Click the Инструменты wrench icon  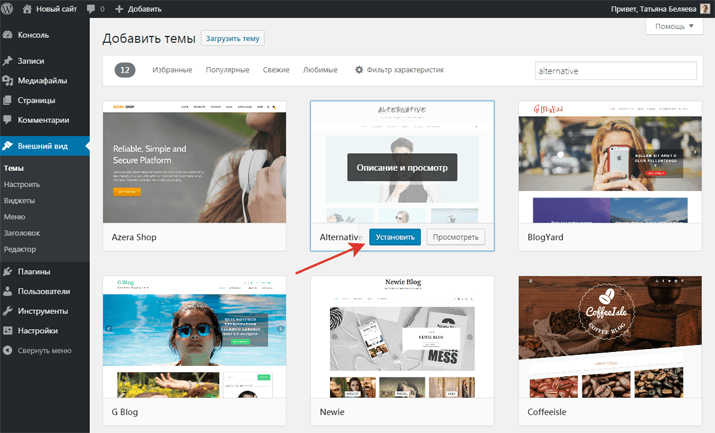coord(7,311)
